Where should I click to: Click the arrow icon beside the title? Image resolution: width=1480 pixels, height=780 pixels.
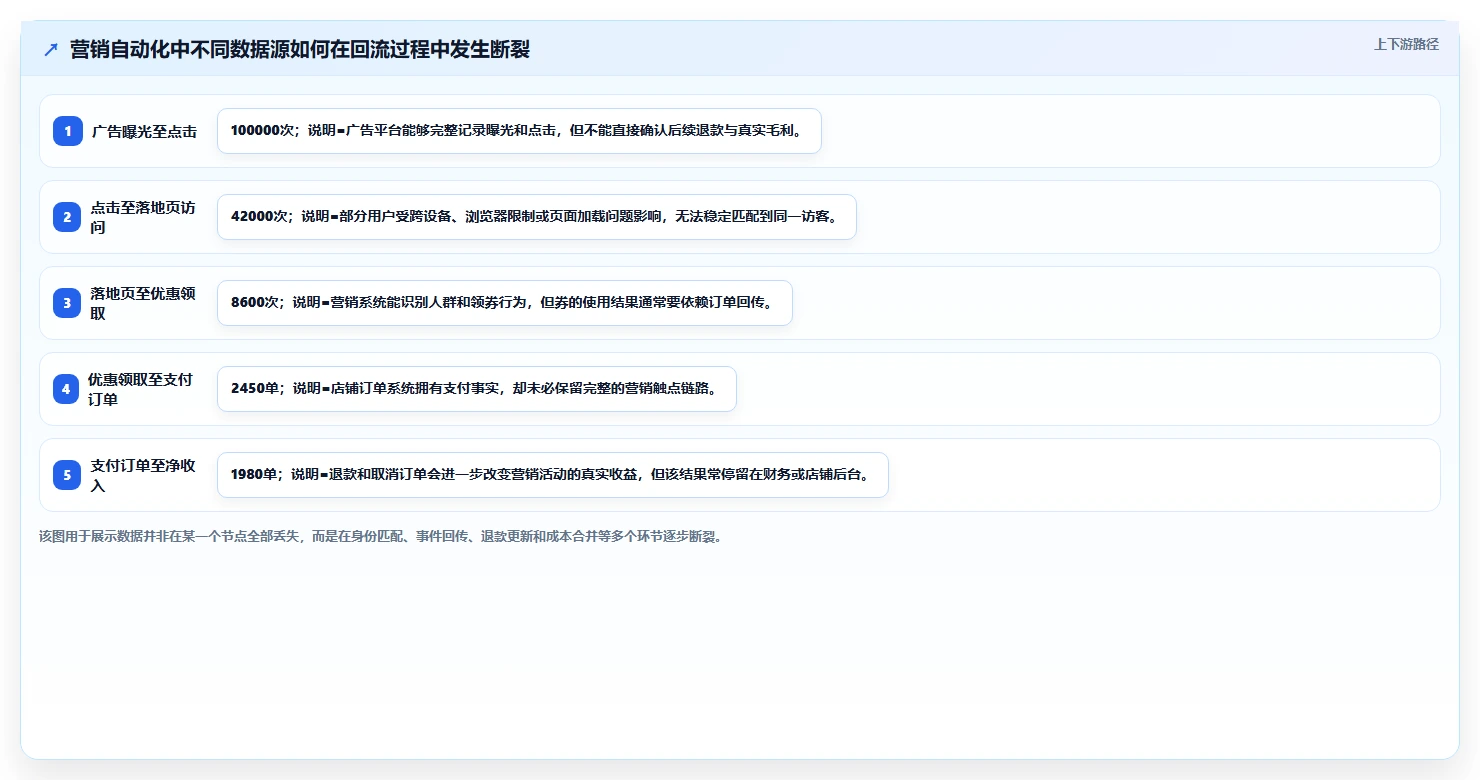tap(51, 50)
